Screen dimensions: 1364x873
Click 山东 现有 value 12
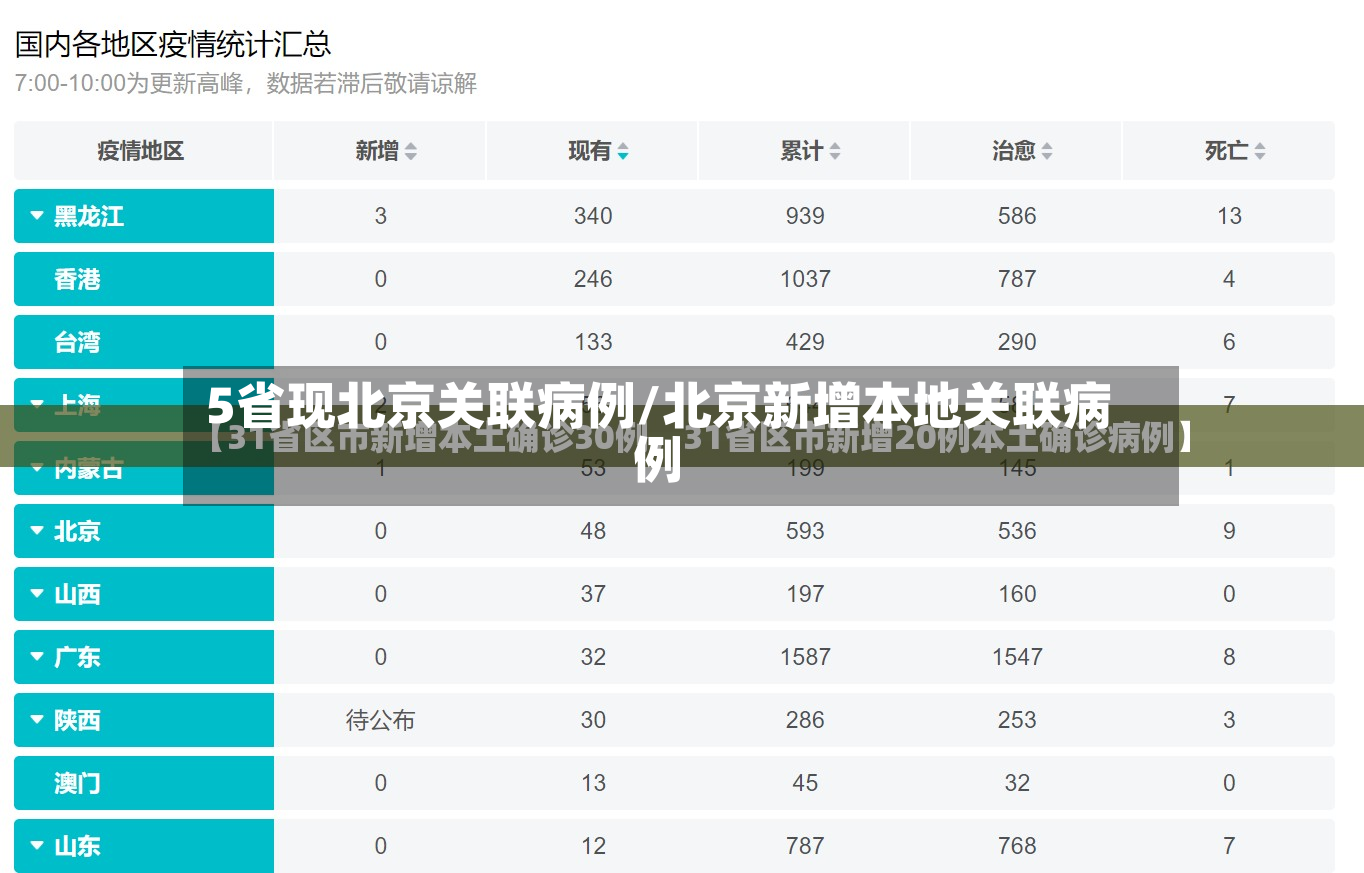(593, 846)
